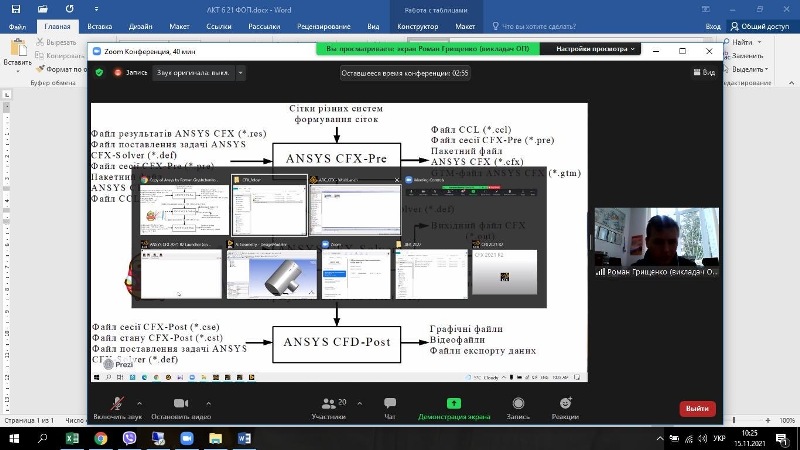Screen dimensions: 800x450
Task: Show hidden system tray icons arrow
Action: tap(660, 438)
